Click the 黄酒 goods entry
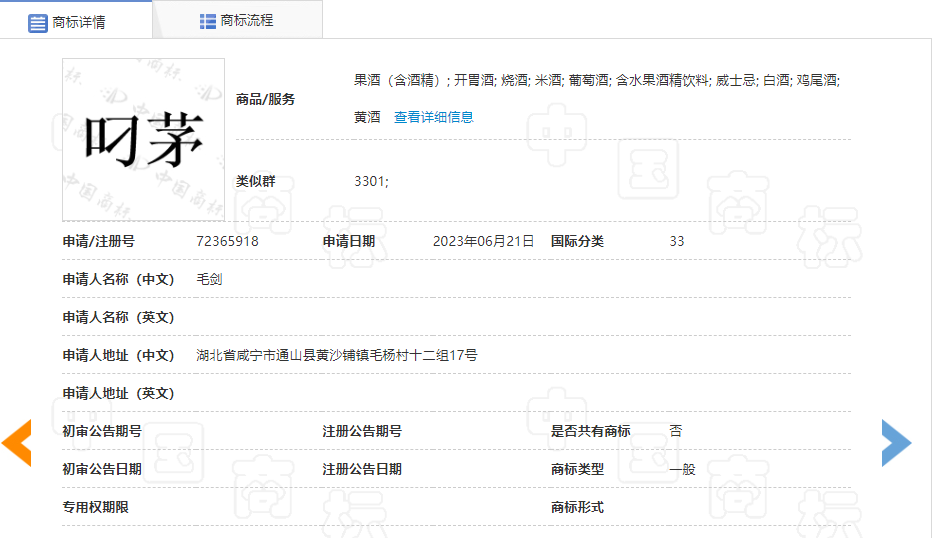 pos(367,117)
